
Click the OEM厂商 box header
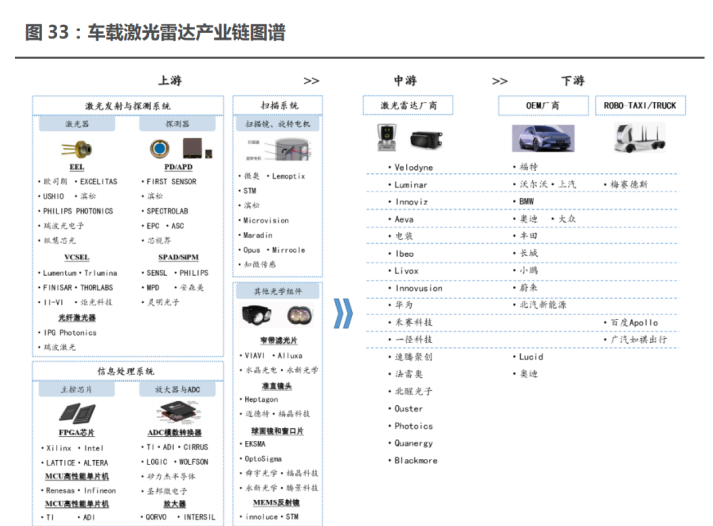coord(543,105)
